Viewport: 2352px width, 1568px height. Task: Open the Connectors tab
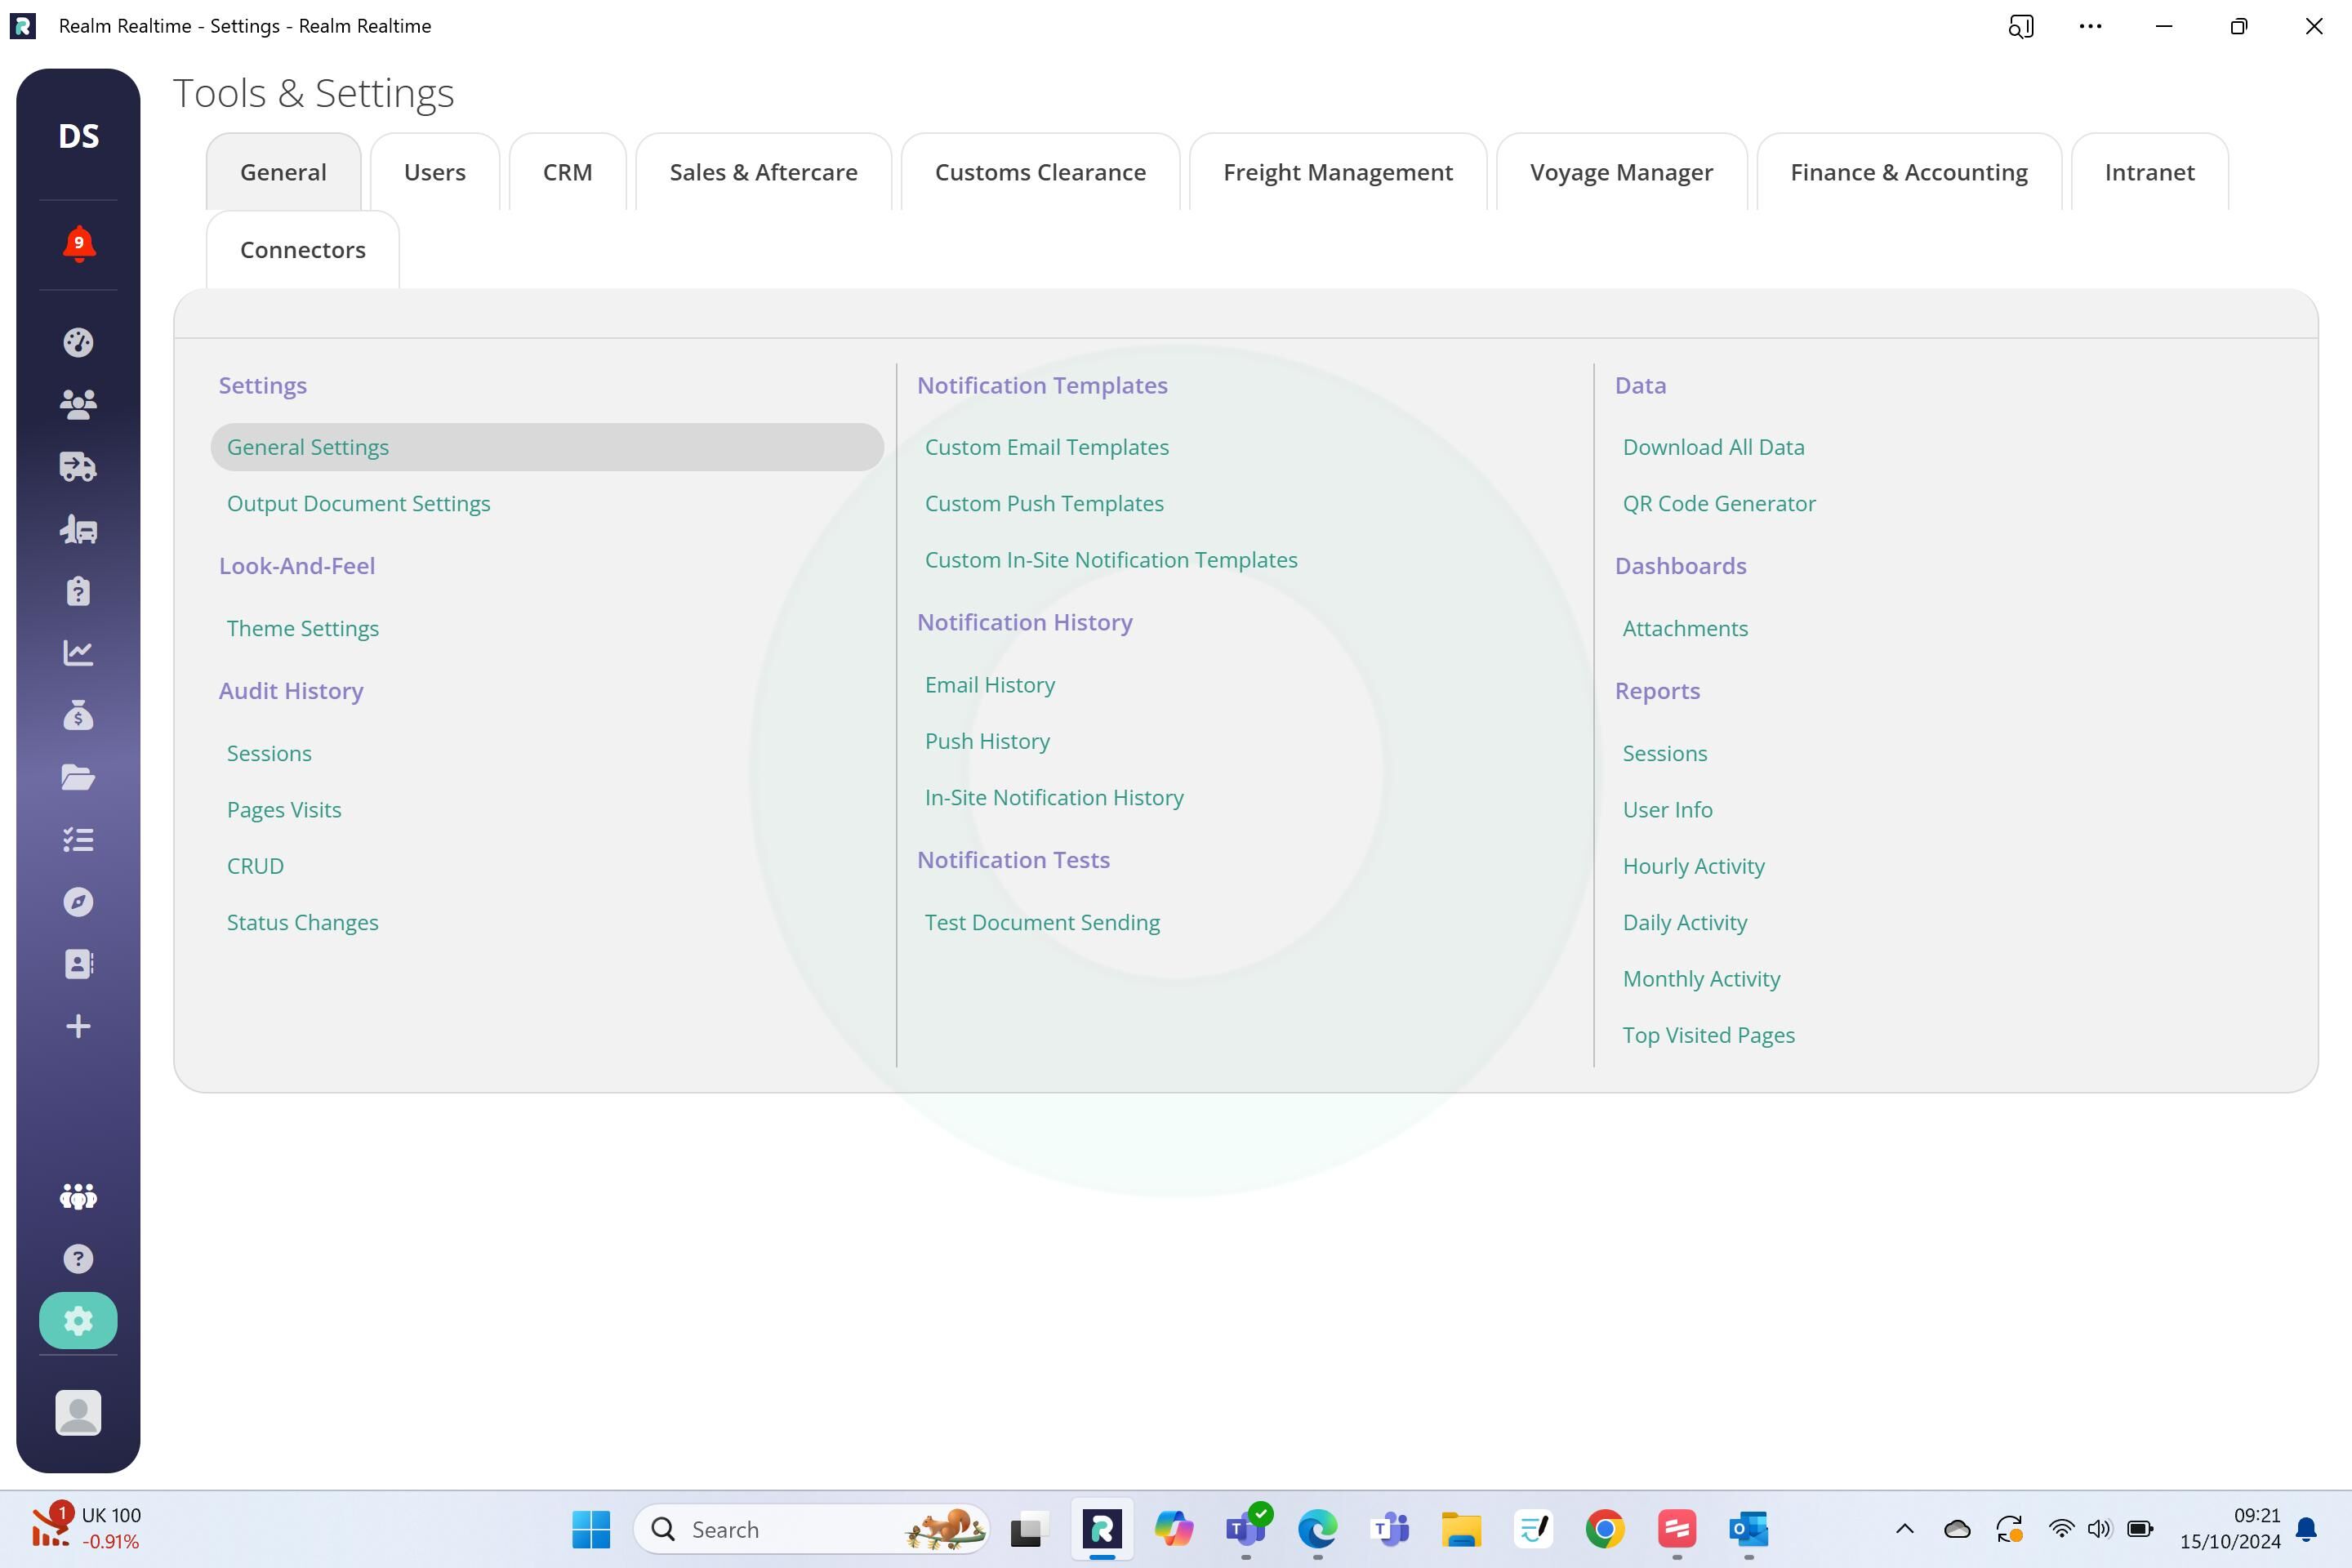click(x=303, y=250)
